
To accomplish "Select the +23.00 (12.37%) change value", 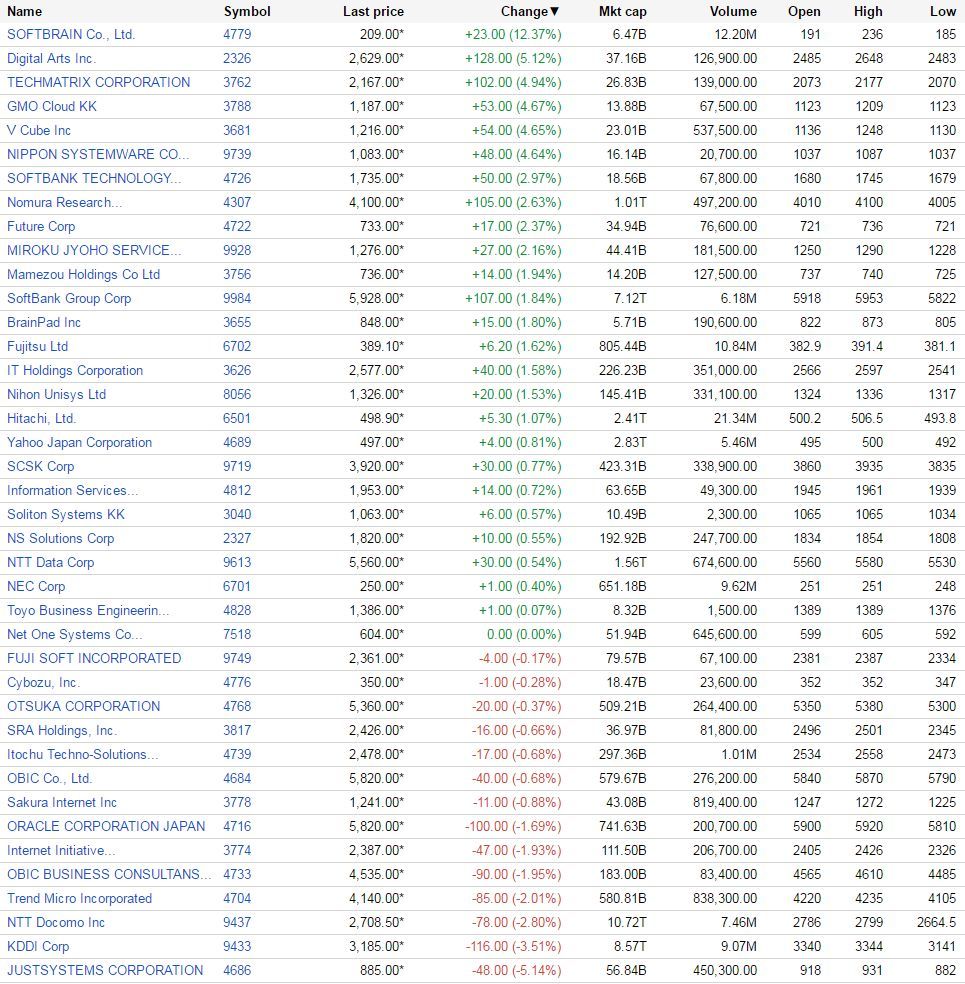I will pyautogui.click(x=513, y=35).
